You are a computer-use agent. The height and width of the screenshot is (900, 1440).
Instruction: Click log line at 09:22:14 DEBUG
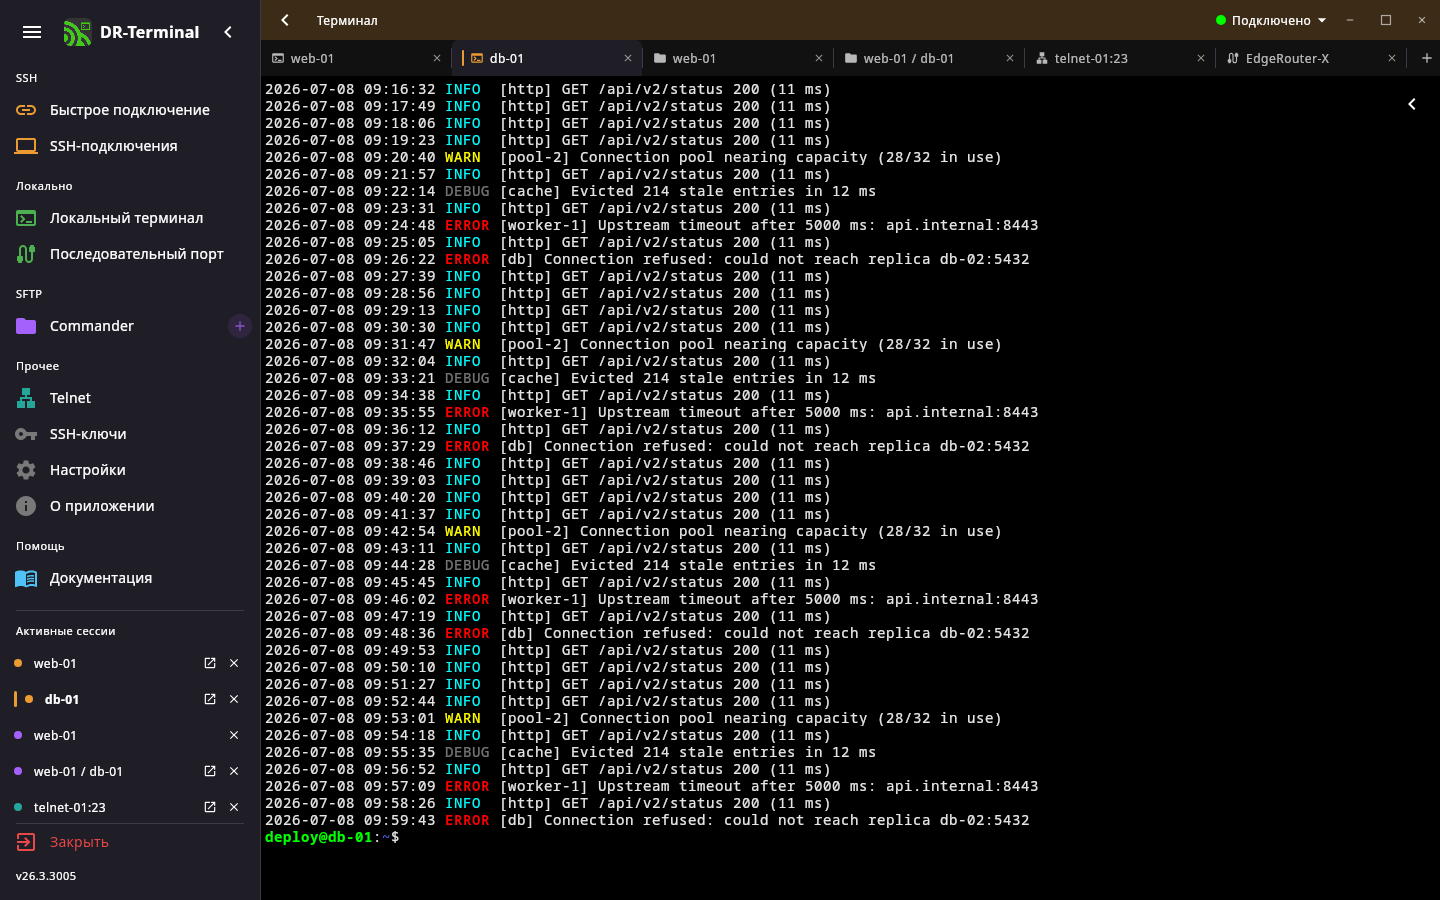(570, 191)
